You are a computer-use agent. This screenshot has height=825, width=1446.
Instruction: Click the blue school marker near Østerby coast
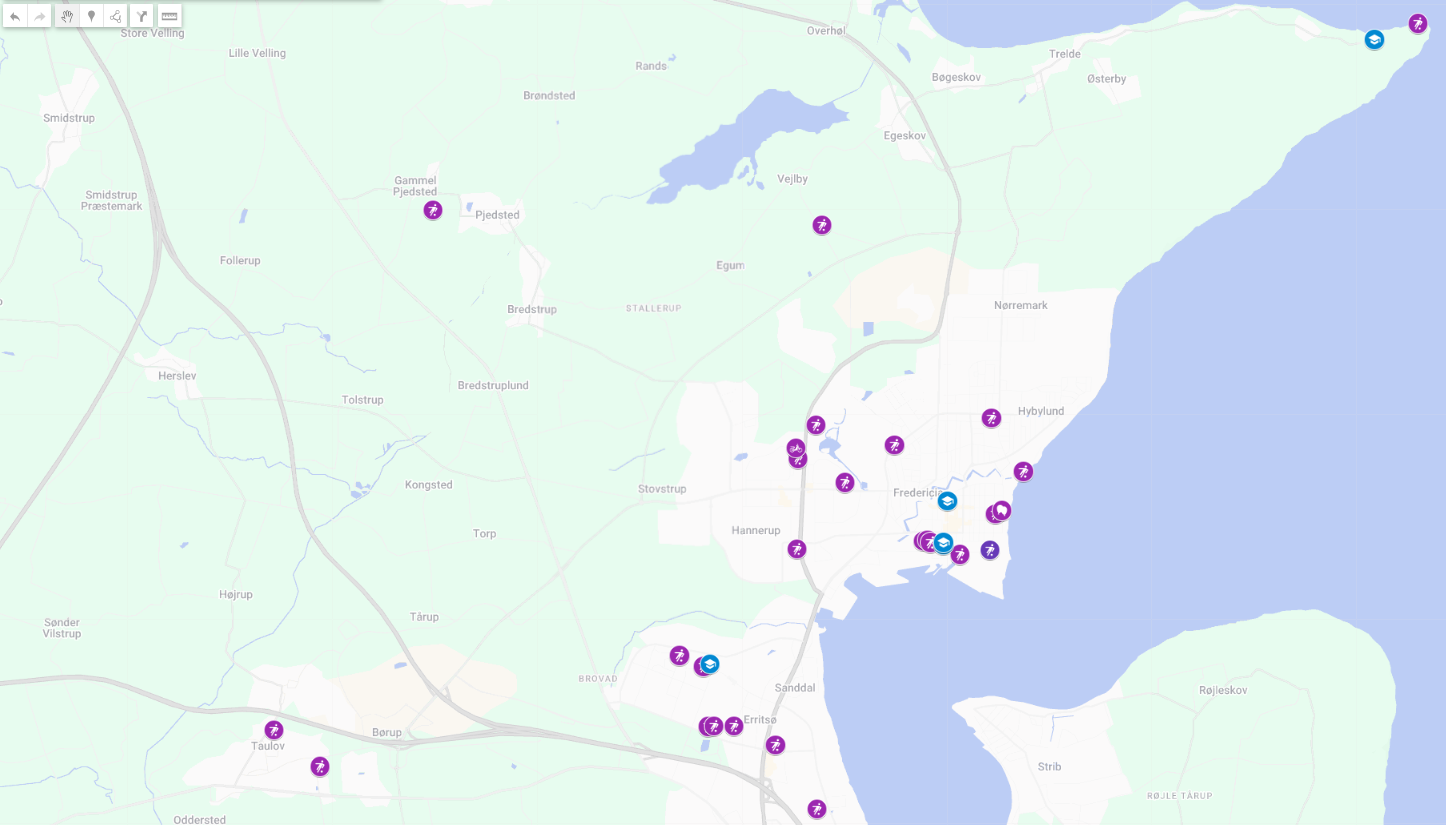(x=1374, y=40)
